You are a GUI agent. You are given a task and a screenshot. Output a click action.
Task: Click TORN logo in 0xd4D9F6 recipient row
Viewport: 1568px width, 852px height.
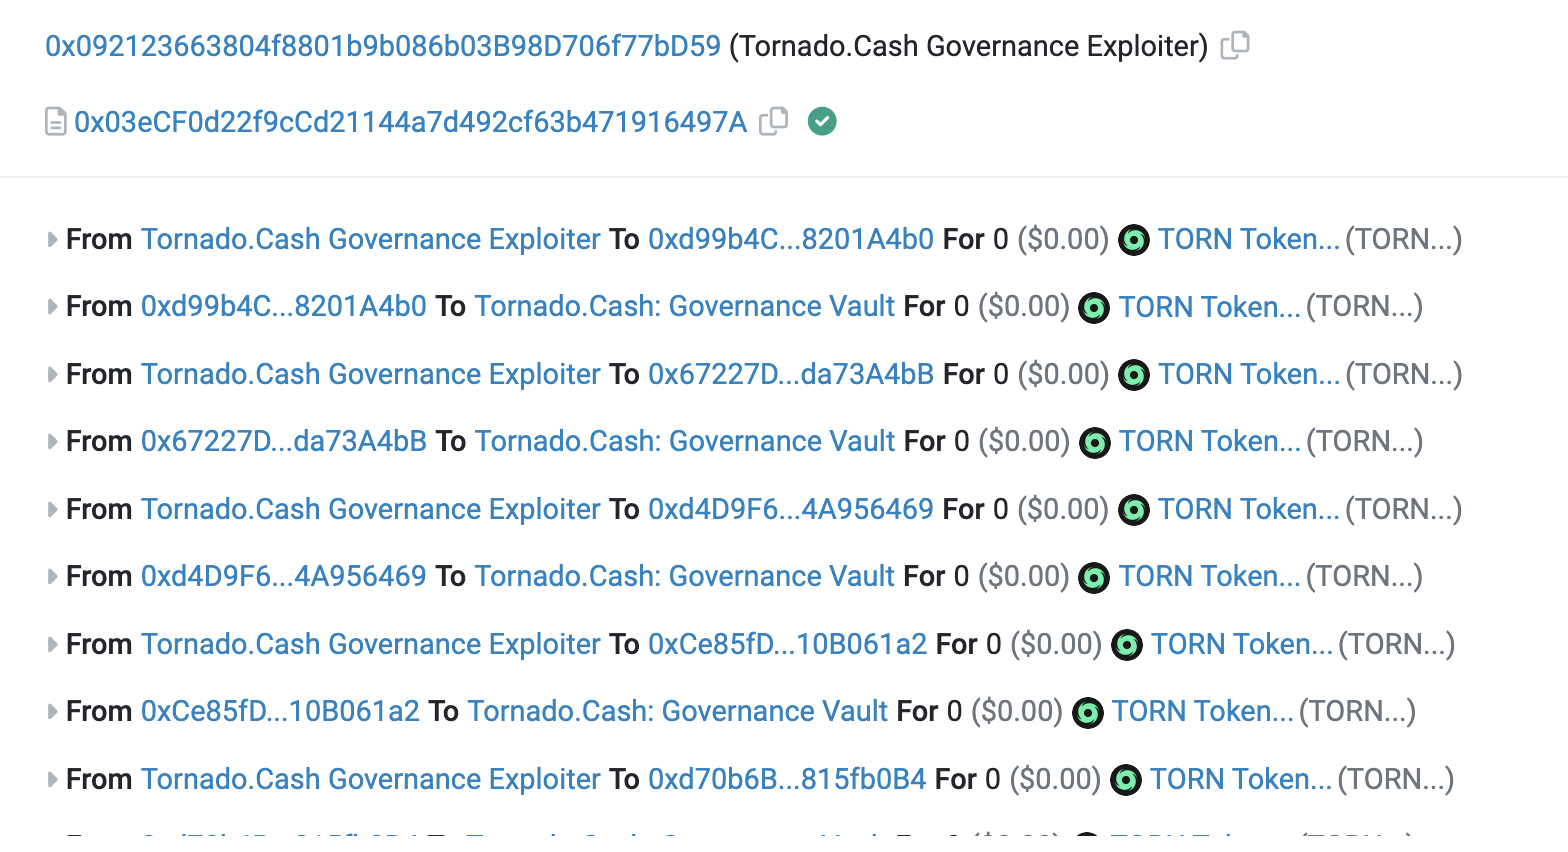coord(1133,510)
